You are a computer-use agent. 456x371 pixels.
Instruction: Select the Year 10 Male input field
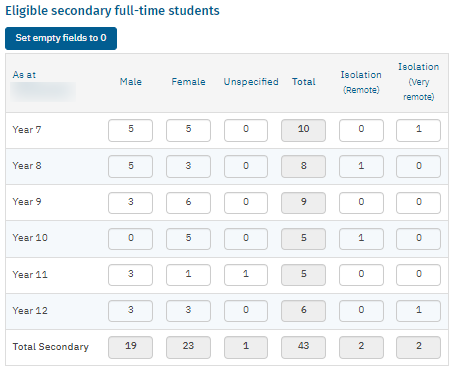(130, 239)
